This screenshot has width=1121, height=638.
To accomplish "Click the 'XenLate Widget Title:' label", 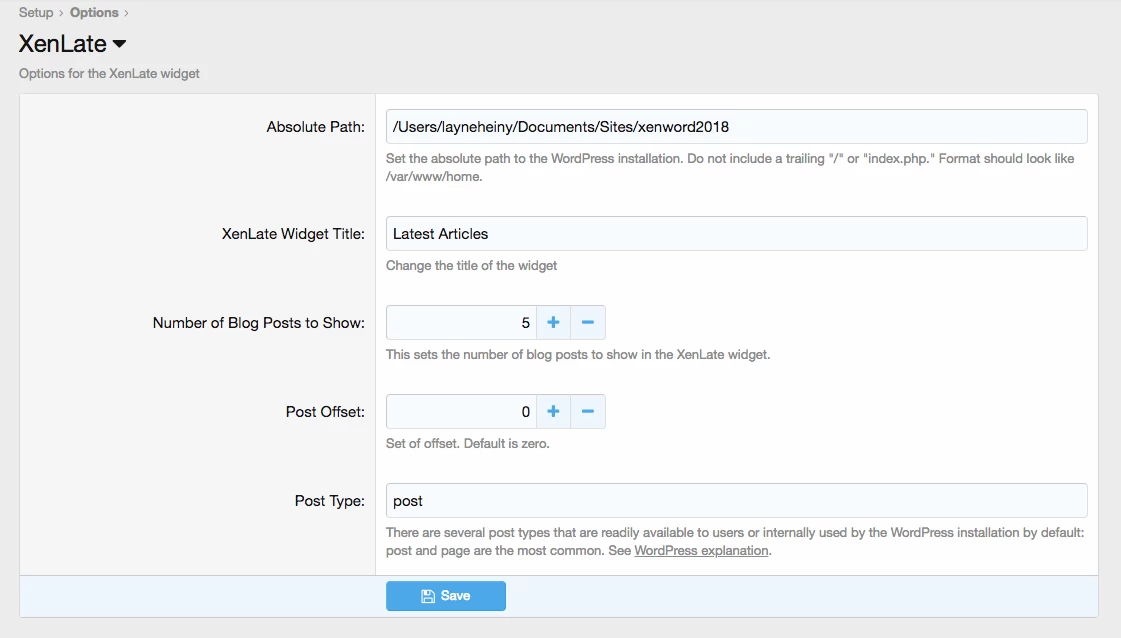I will [x=293, y=234].
